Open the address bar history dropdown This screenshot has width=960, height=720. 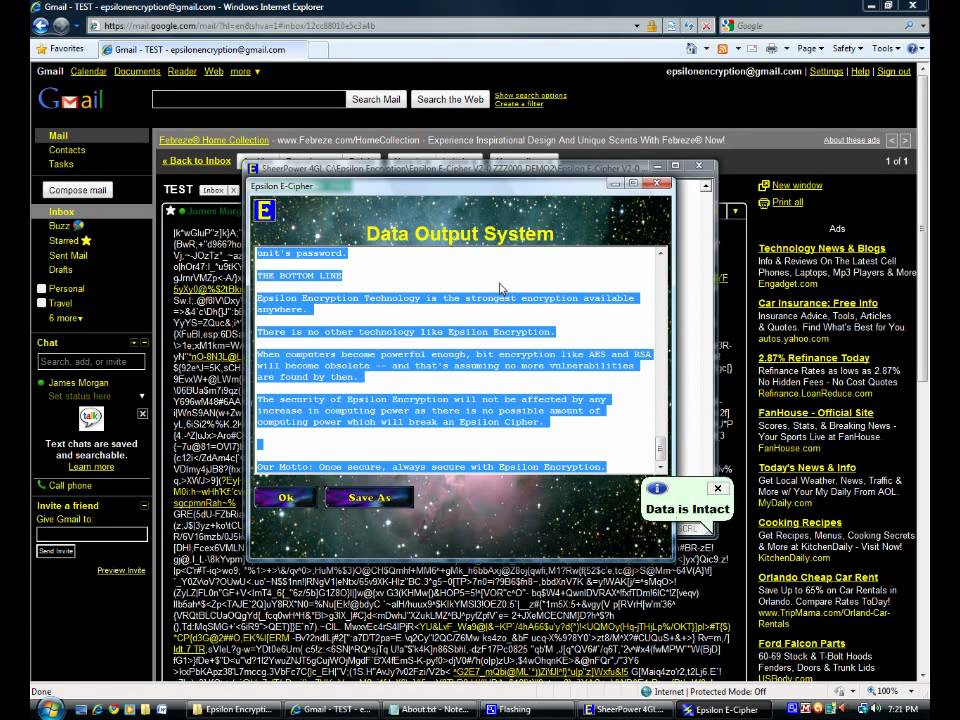tap(637, 26)
